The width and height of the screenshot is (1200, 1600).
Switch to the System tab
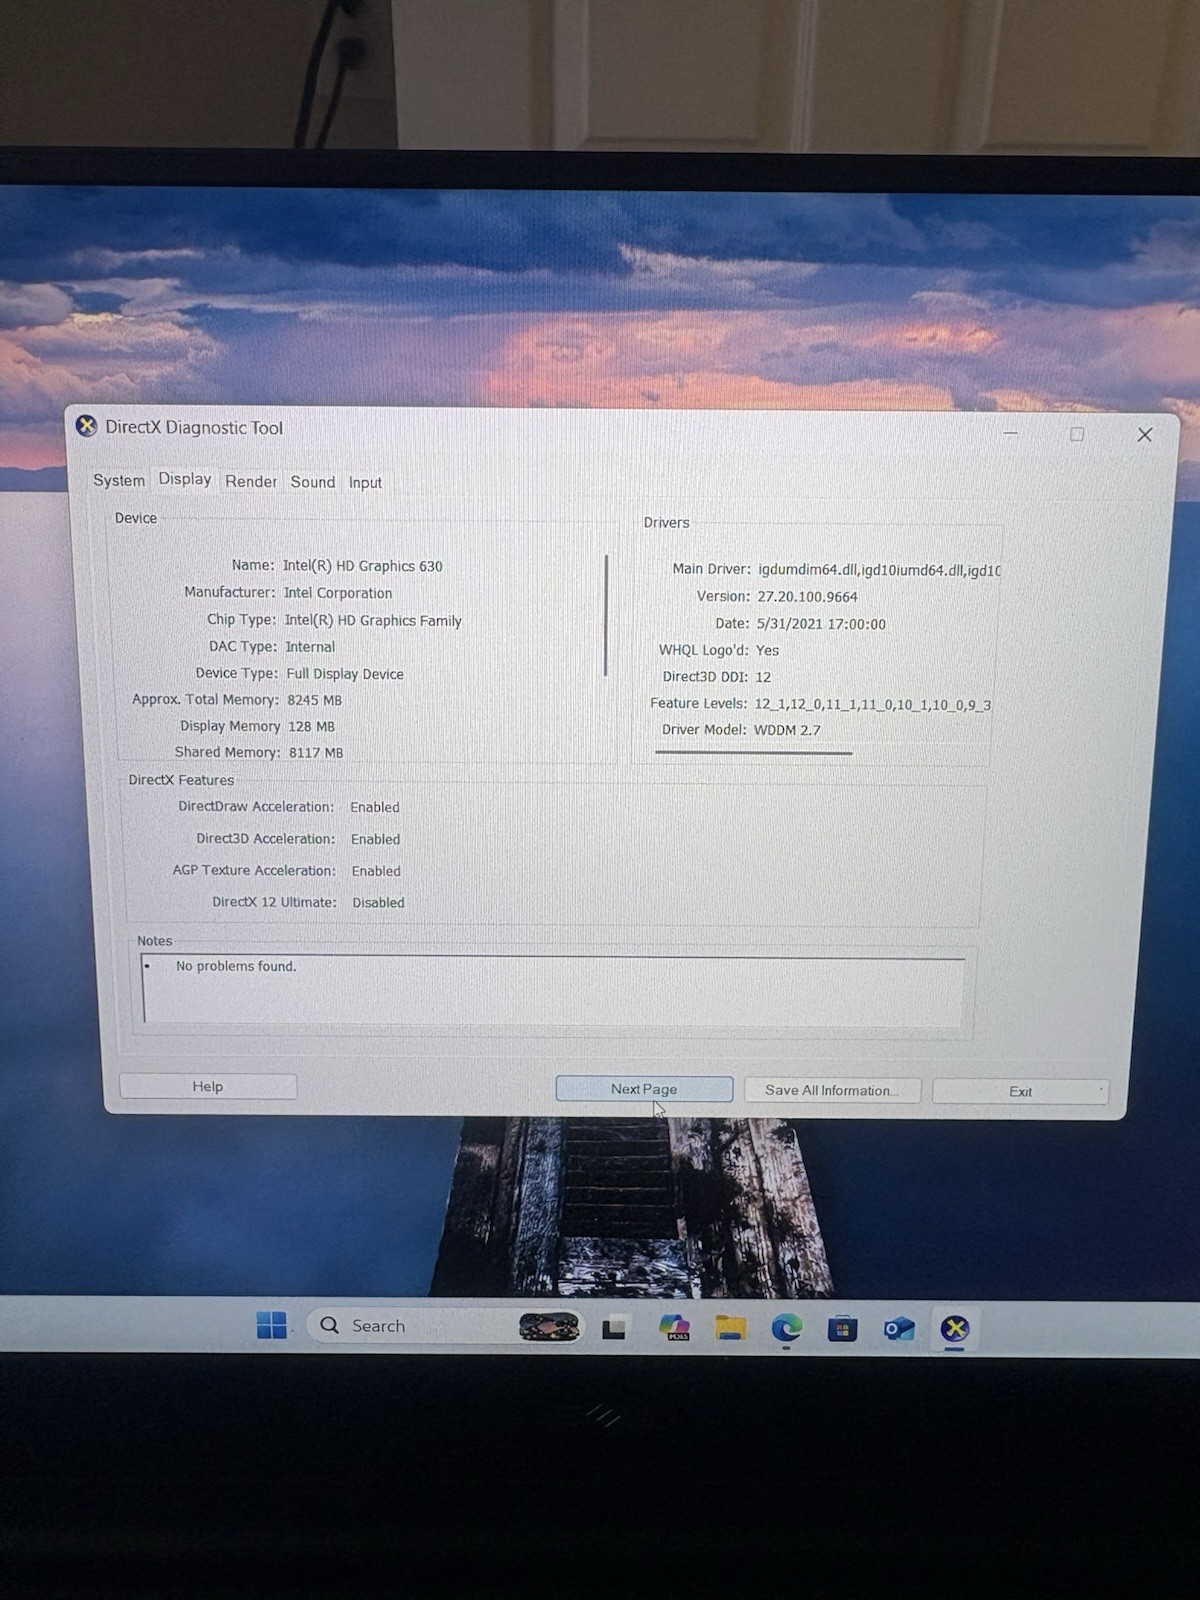119,480
